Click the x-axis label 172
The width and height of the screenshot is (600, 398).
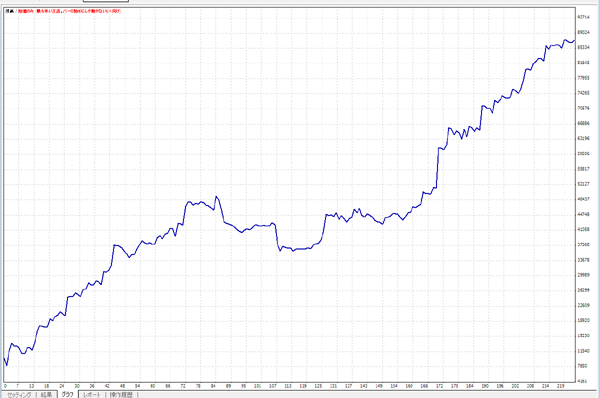click(439, 386)
